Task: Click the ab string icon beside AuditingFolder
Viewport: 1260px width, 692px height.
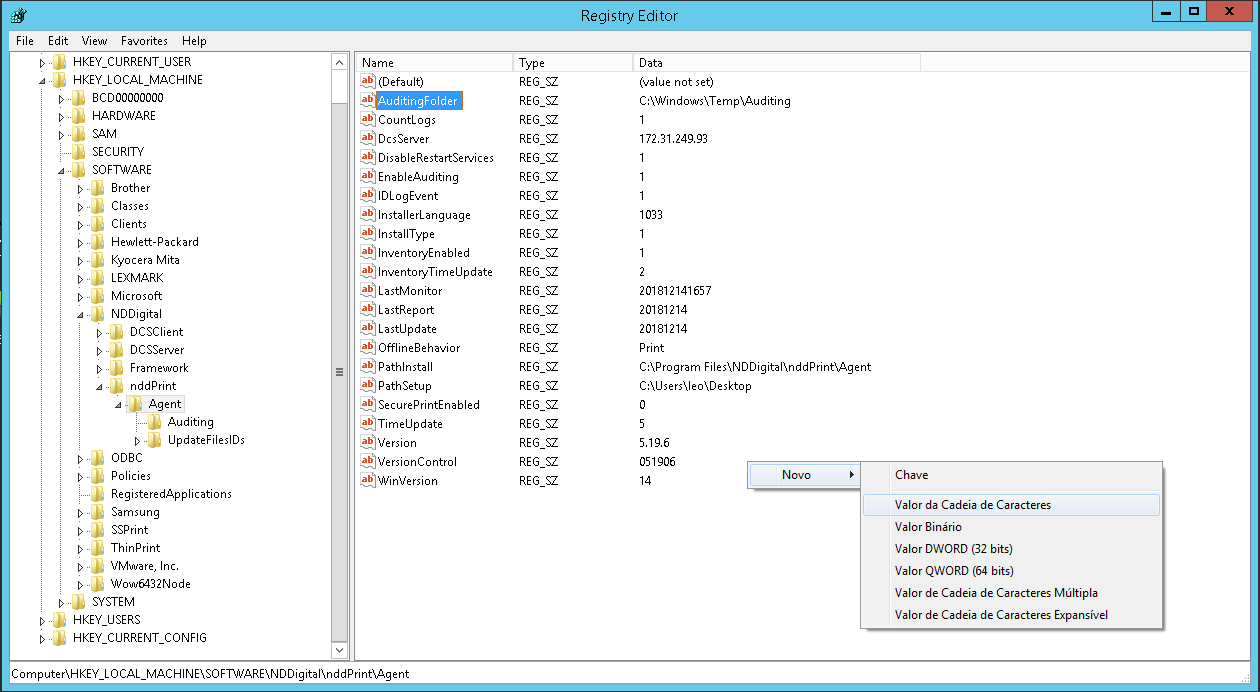Action: (368, 100)
